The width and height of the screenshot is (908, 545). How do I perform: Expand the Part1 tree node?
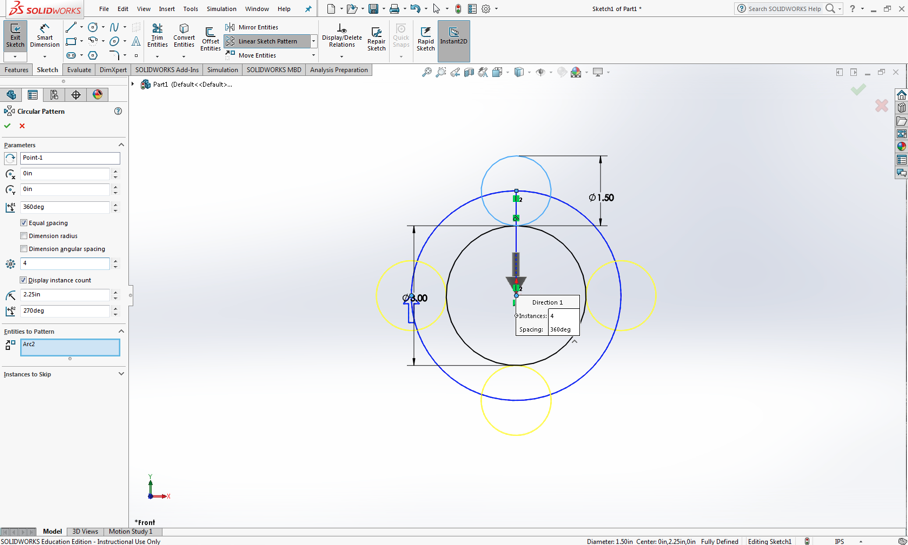coord(133,85)
